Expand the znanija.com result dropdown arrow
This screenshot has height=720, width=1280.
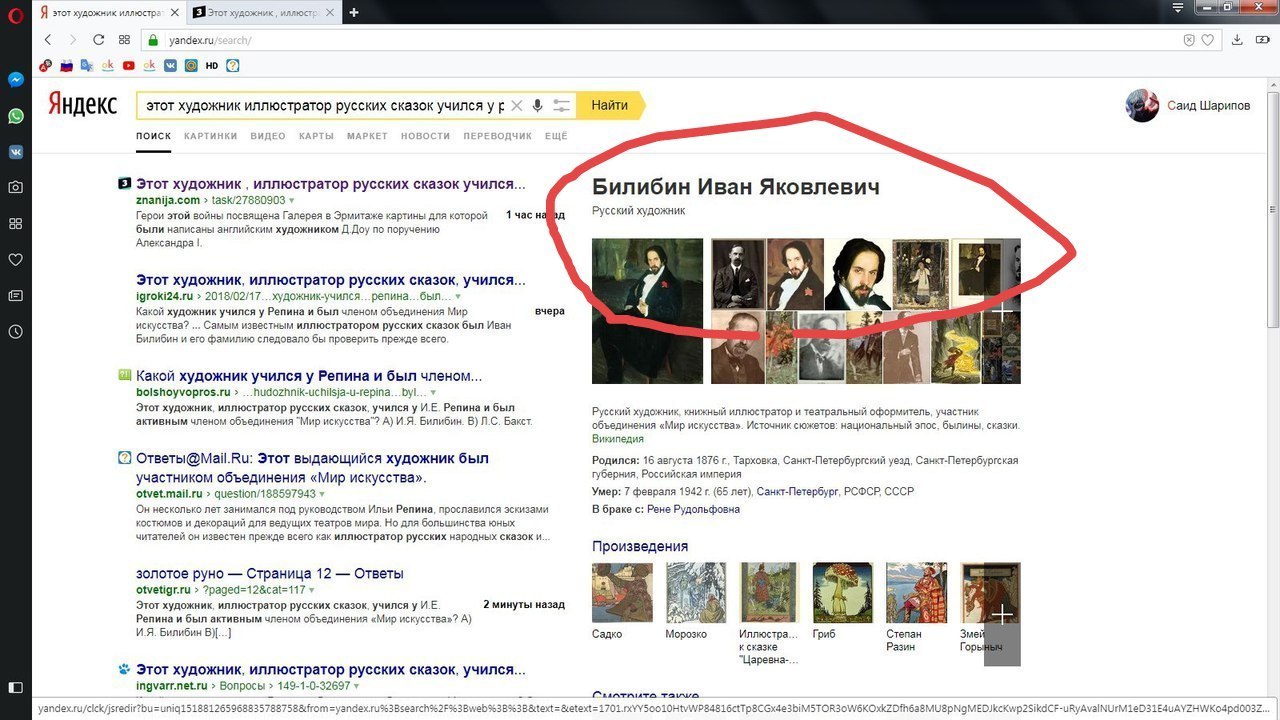pyautogui.click(x=293, y=201)
